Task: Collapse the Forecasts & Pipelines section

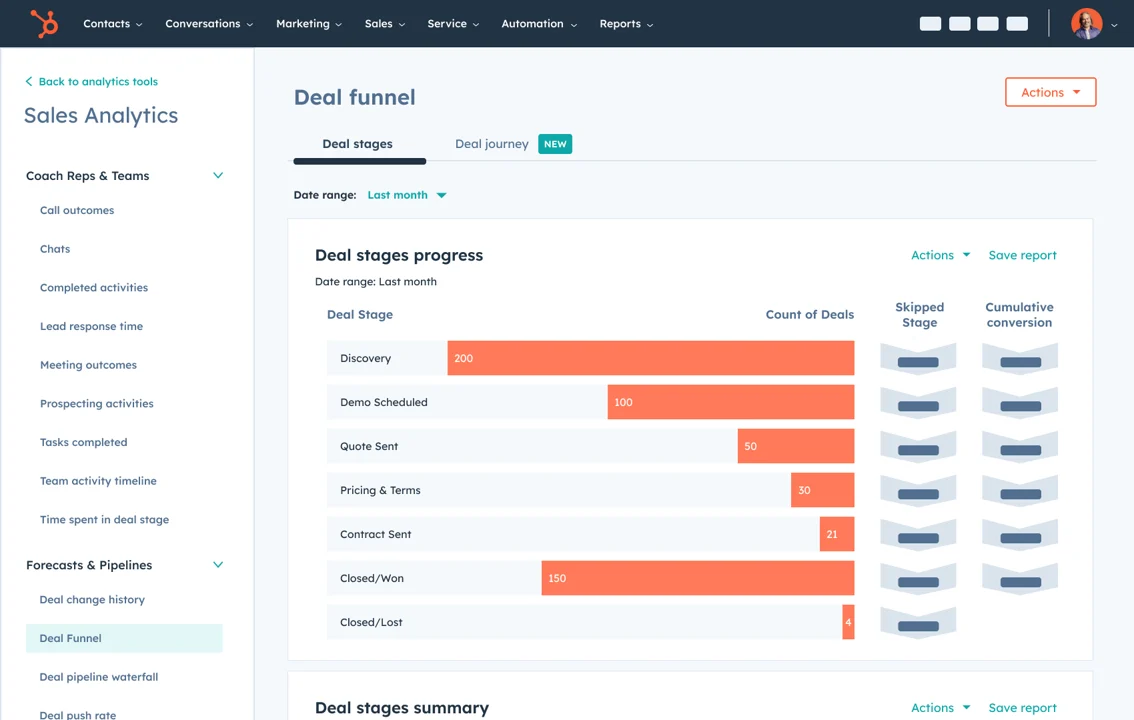Action: (218, 565)
